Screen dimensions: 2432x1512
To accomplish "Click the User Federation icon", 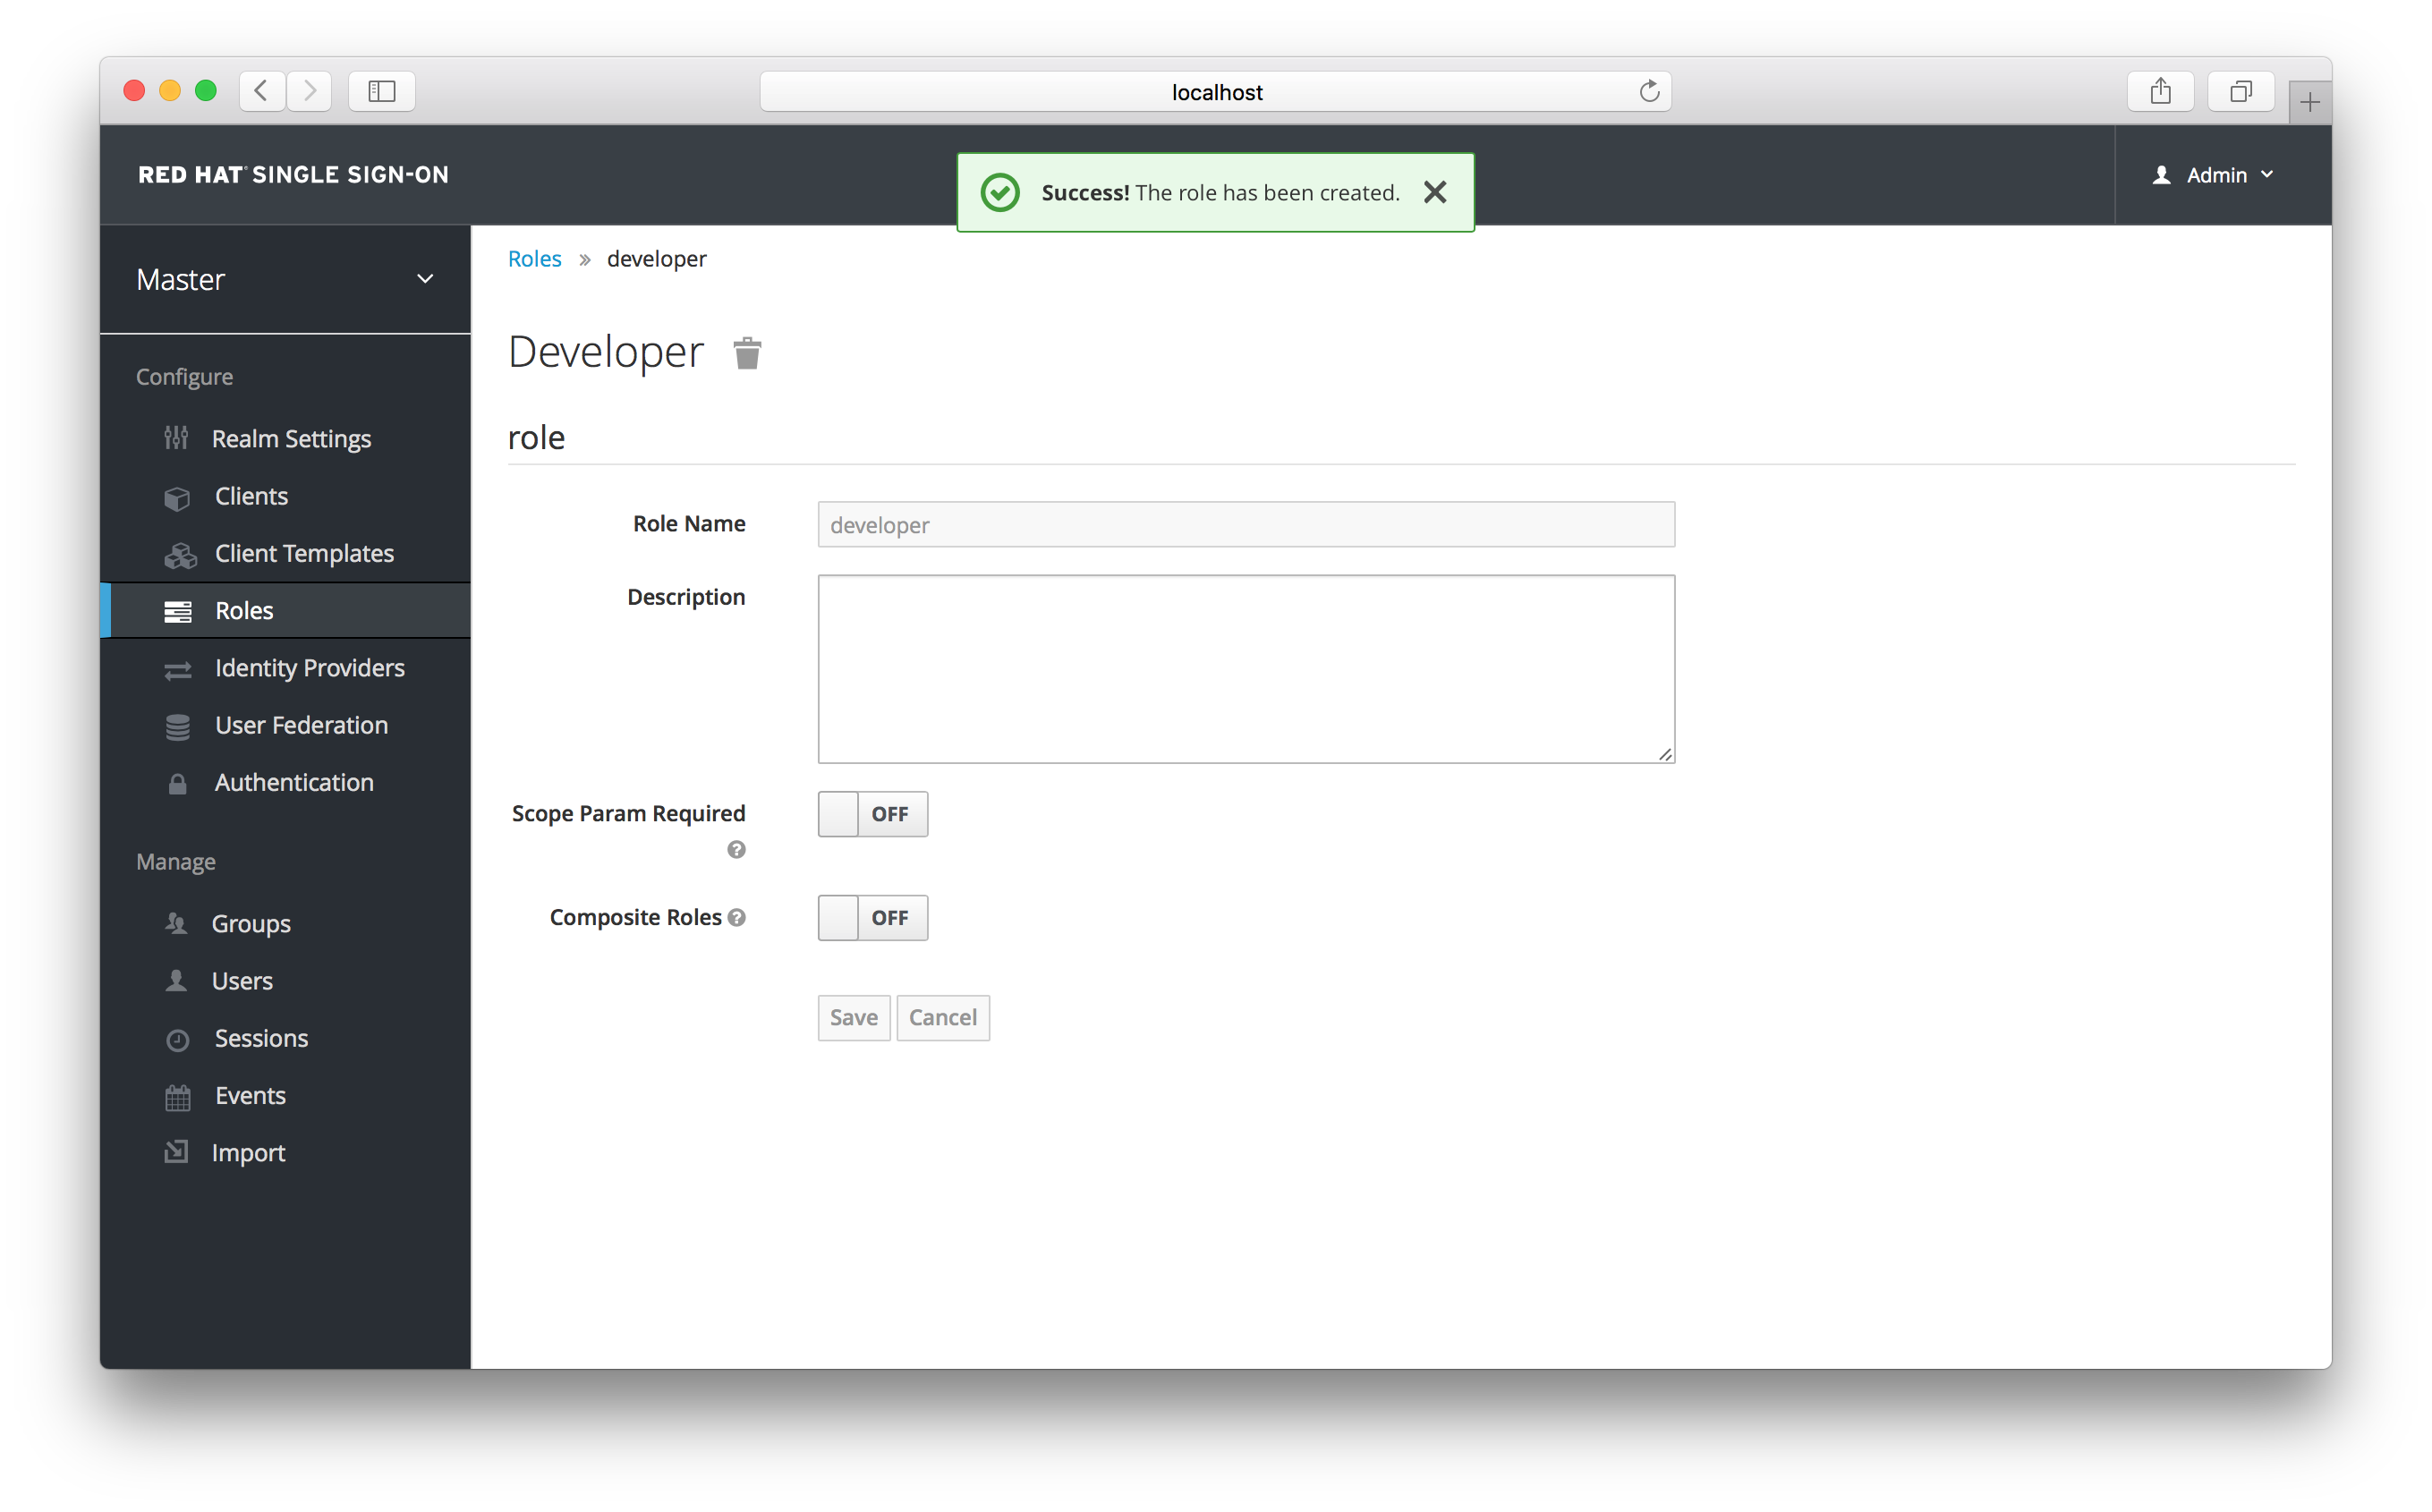I will tap(178, 723).
